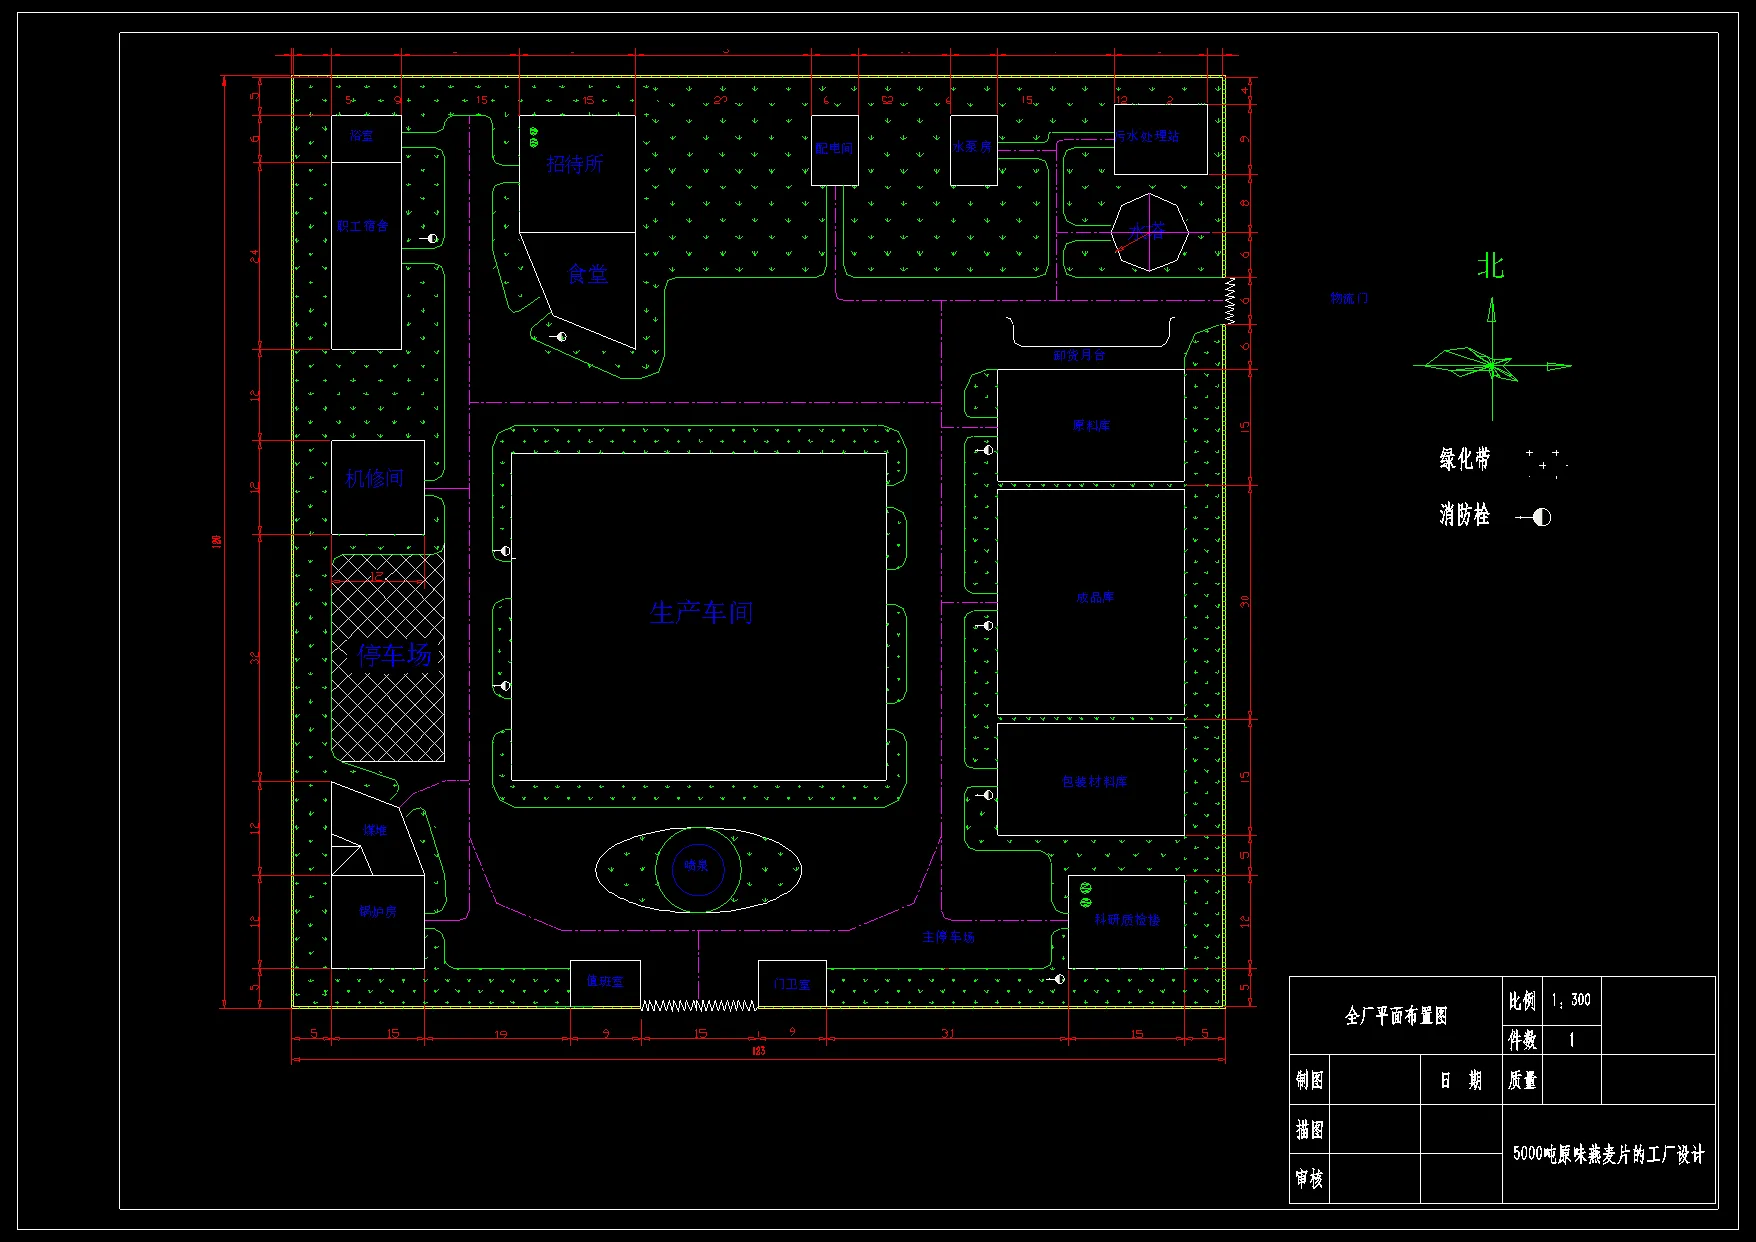Select the 招待所 building label
This screenshot has width=1756, height=1242.
[x=574, y=164]
